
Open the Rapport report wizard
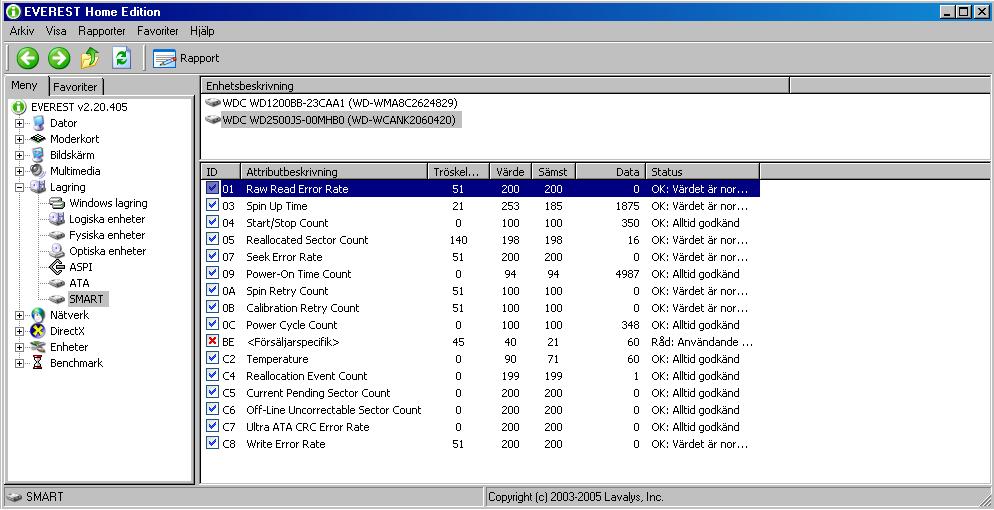(186, 58)
